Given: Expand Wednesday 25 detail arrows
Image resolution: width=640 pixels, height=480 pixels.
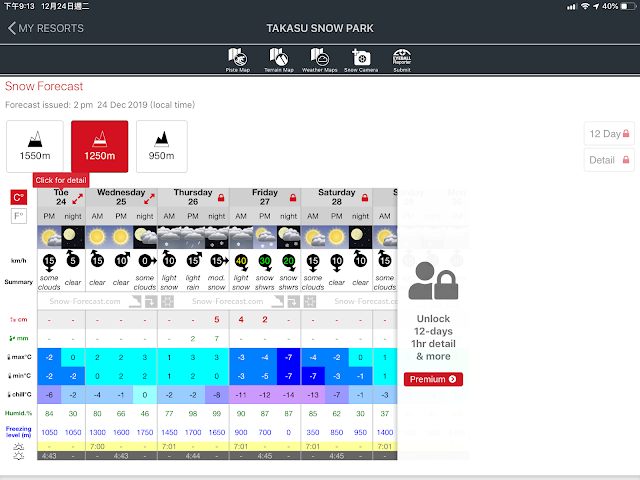Looking at the screenshot, I should click(149, 199).
